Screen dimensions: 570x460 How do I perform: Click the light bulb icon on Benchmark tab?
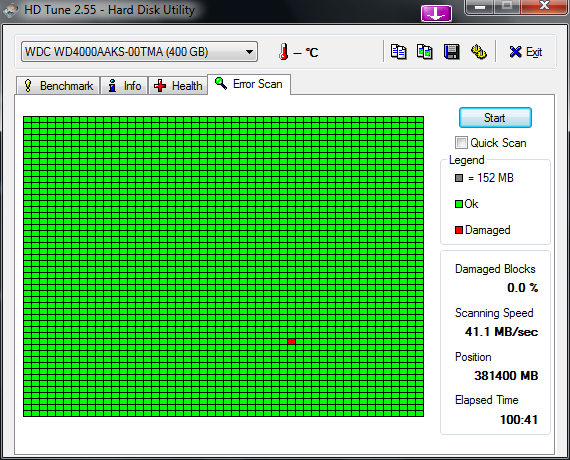pyautogui.click(x=28, y=85)
